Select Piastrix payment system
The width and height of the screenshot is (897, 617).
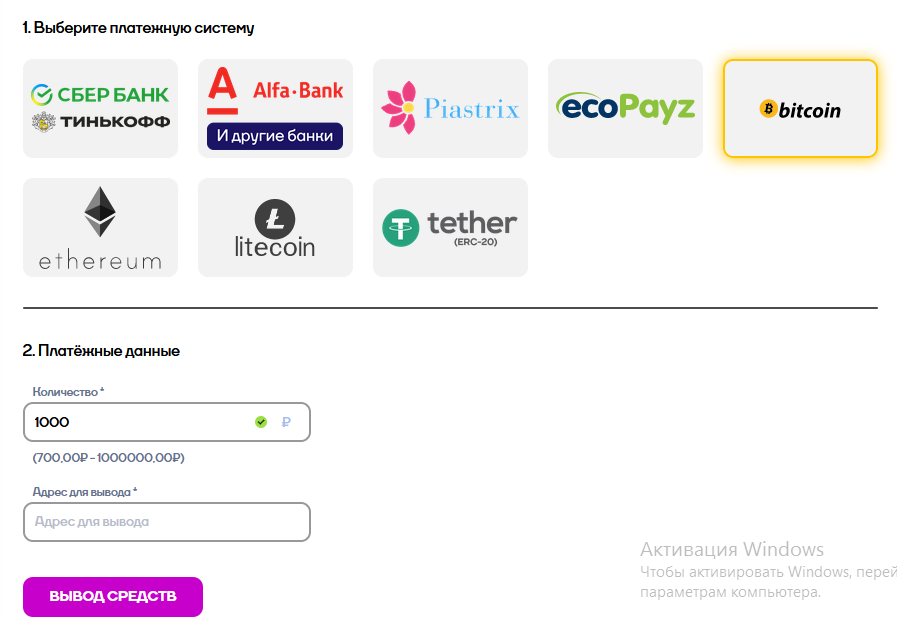[450, 108]
